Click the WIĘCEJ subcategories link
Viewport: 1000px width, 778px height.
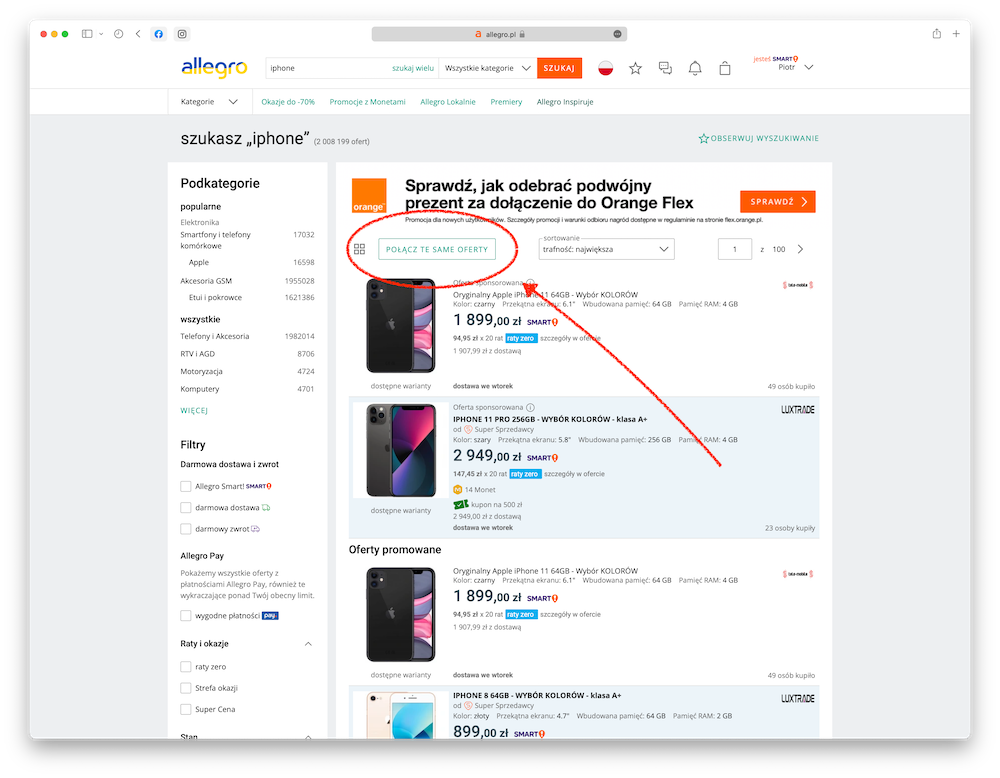[194, 411]
